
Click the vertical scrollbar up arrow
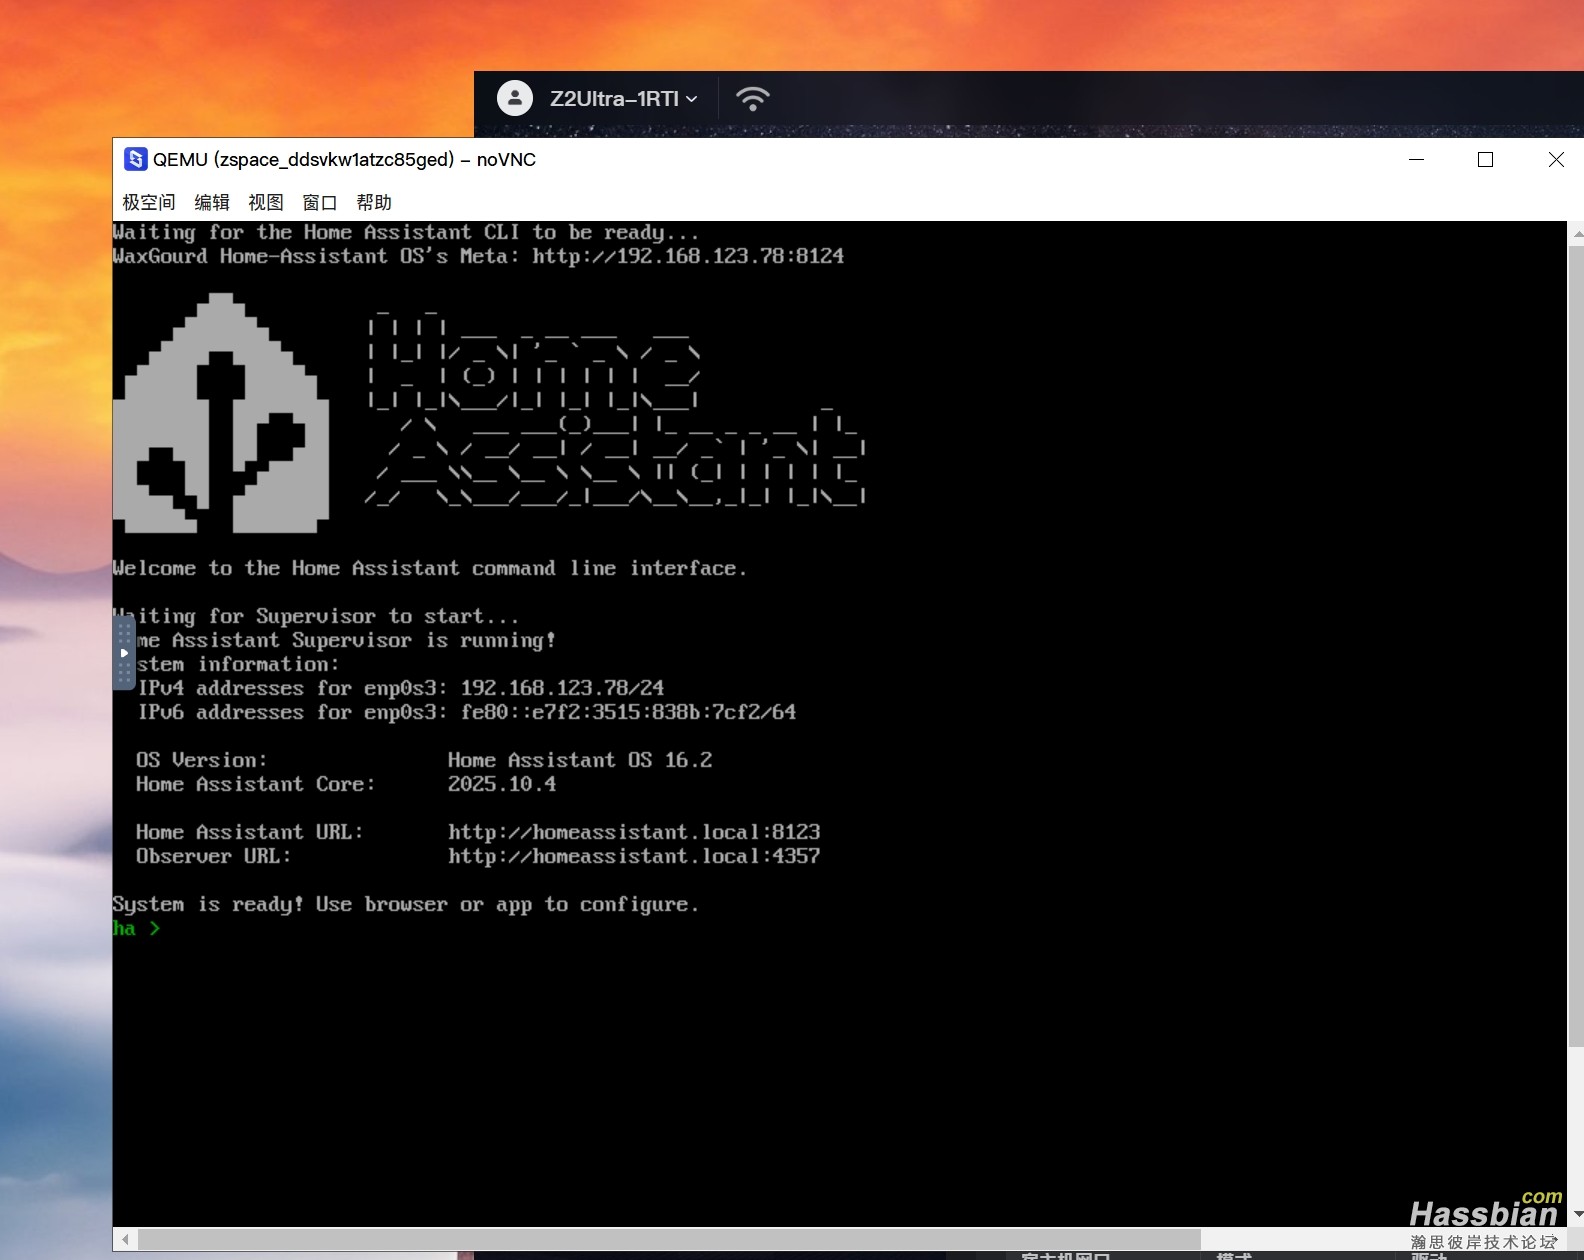[1576, 234]
